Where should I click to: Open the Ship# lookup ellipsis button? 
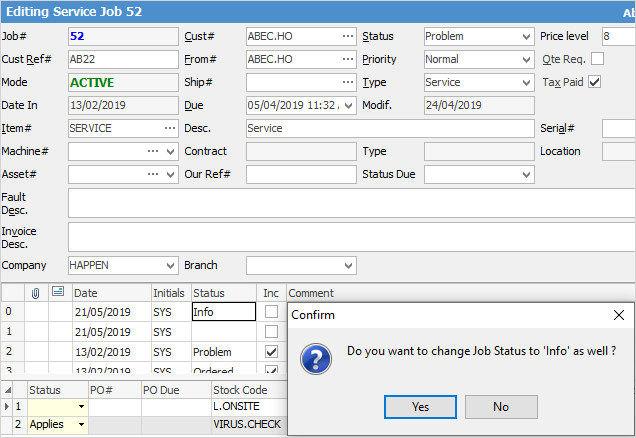pos(347,83)
